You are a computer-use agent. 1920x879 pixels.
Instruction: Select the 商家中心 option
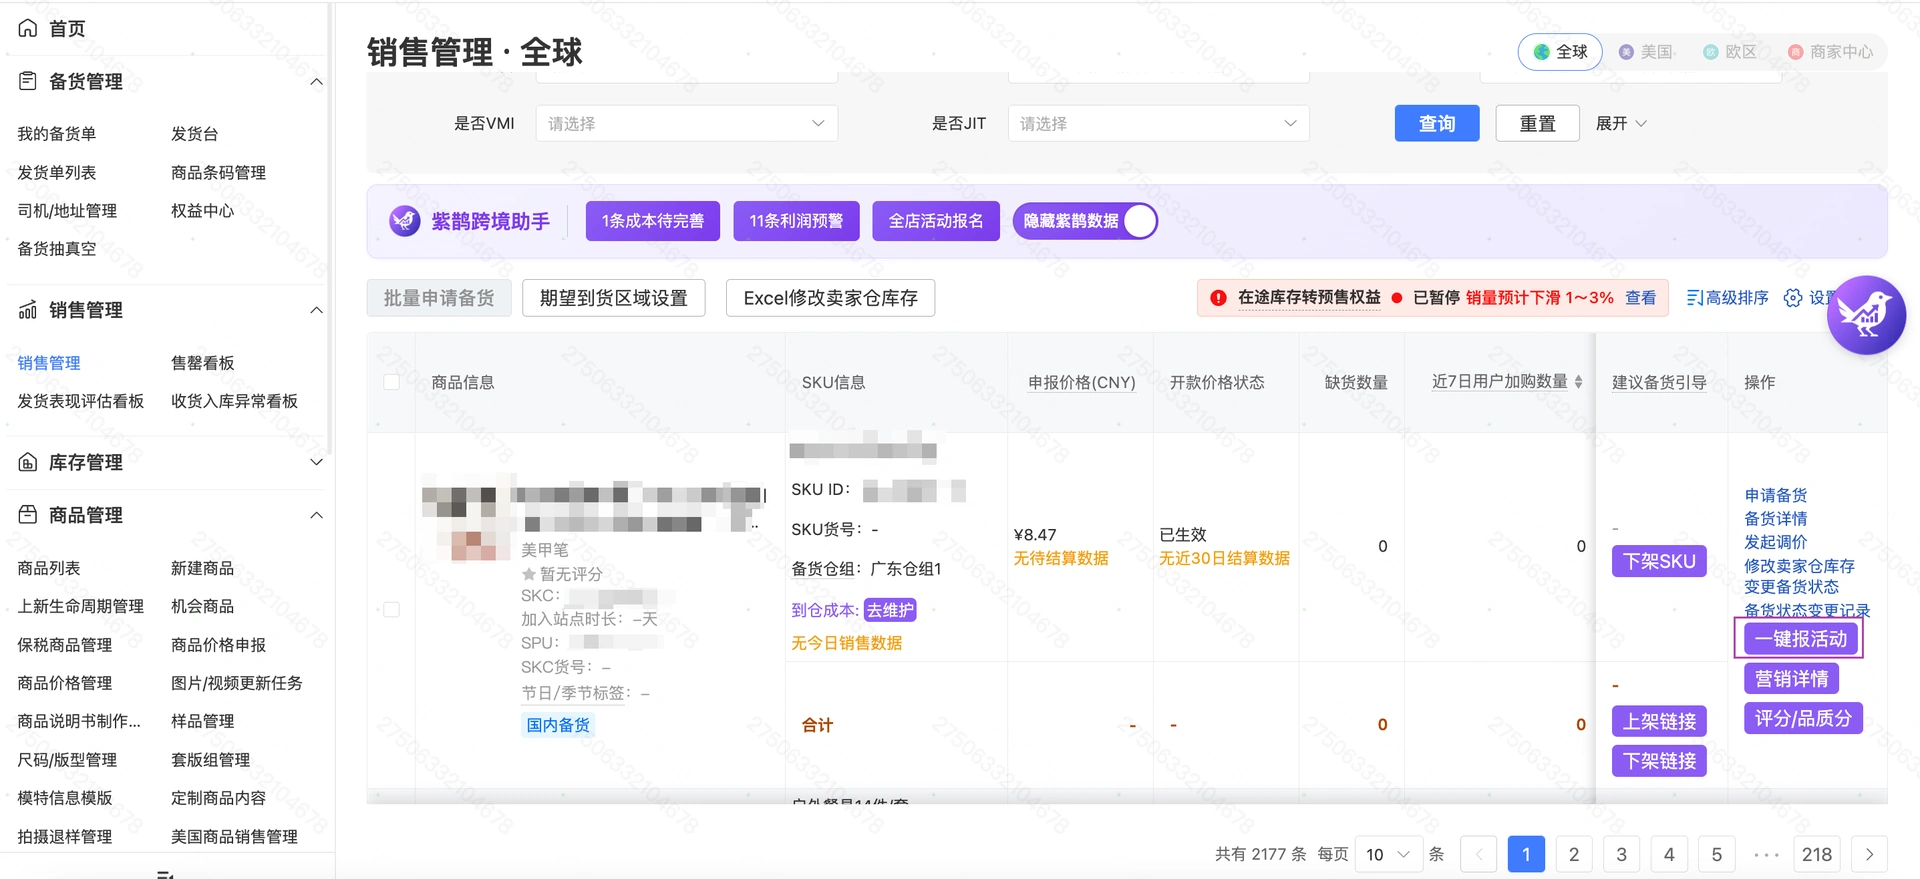1830,52
